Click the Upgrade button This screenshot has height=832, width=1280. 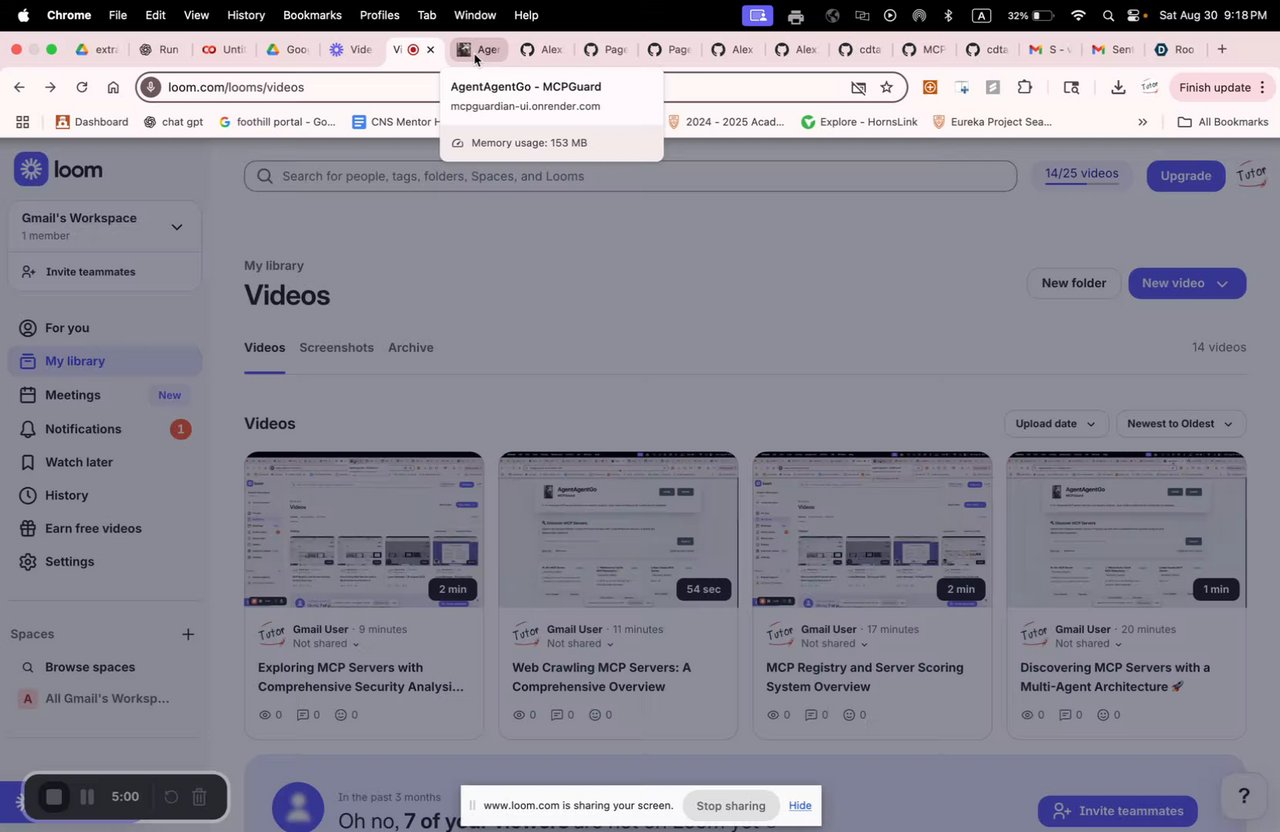(1186, 176)
